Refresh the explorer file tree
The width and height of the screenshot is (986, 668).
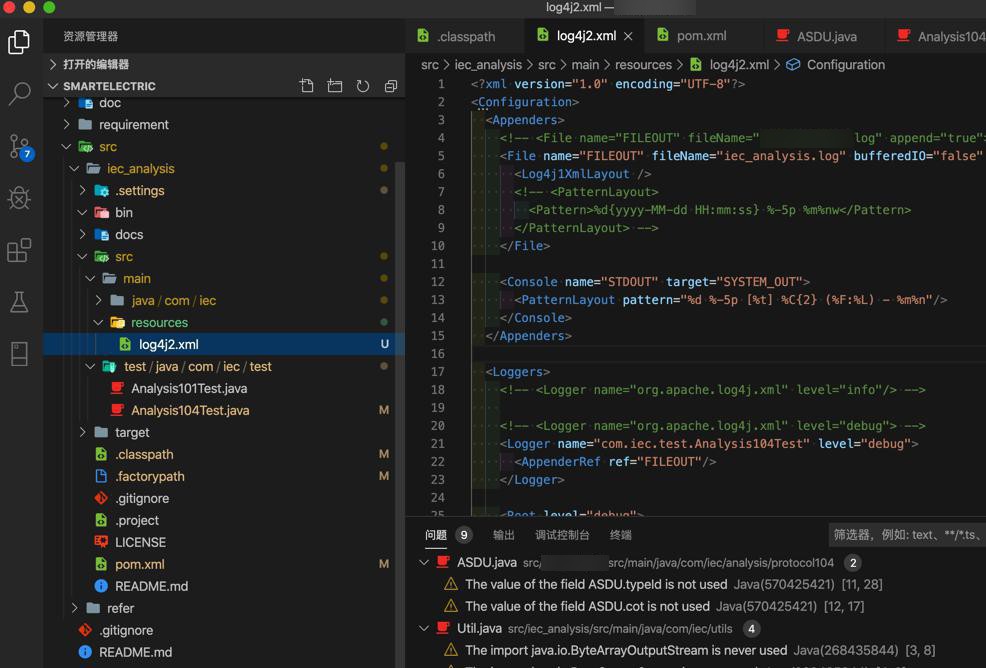(363, 86)
